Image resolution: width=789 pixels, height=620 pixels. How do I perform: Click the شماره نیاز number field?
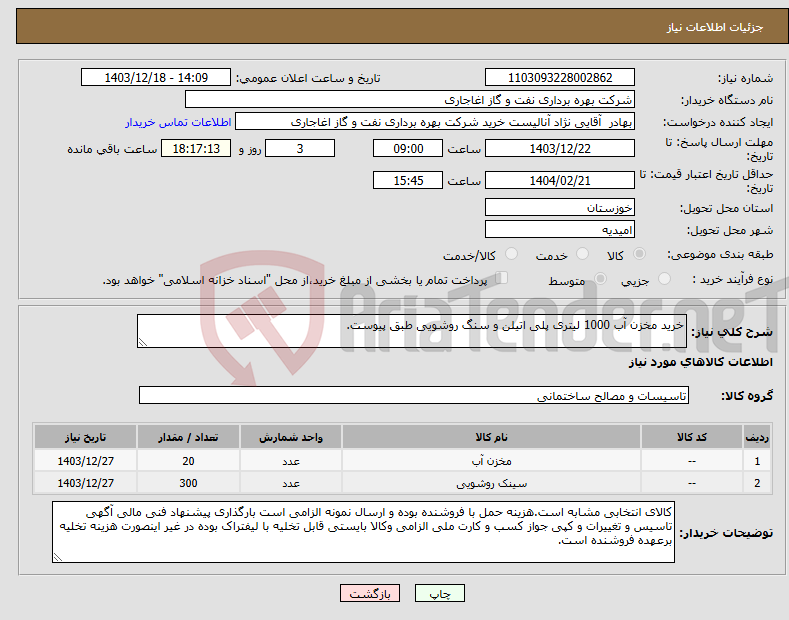pos(560,78)
